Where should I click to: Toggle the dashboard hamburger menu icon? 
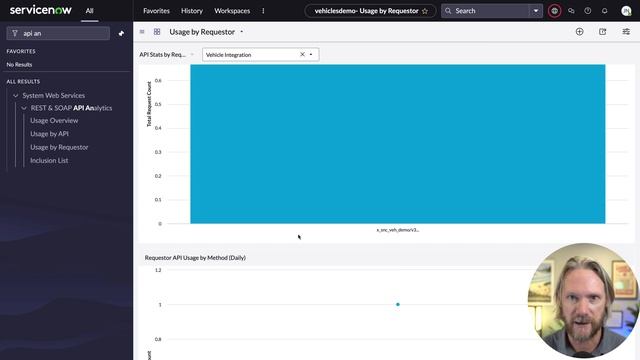[x=142, y=32]
